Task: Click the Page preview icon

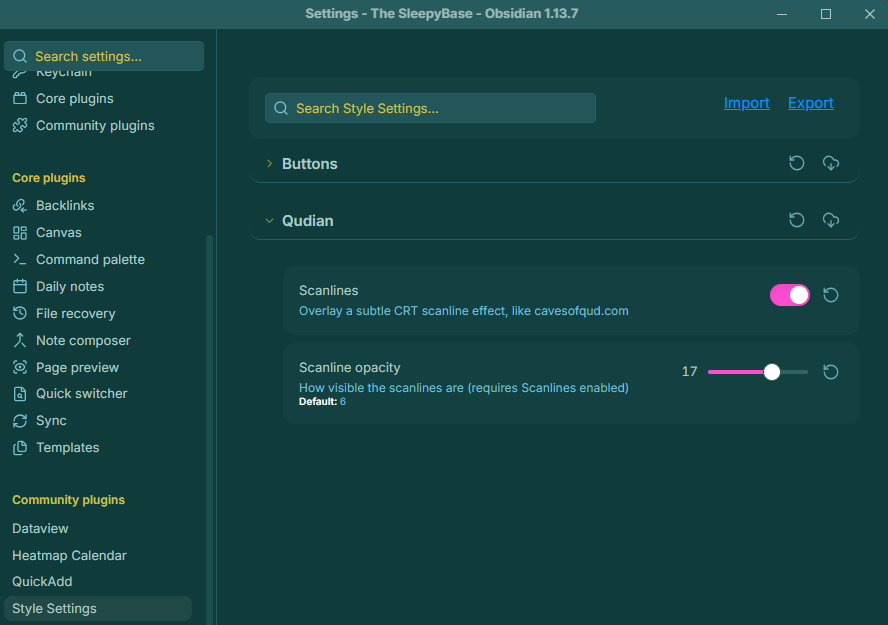Action: point(20,367)
